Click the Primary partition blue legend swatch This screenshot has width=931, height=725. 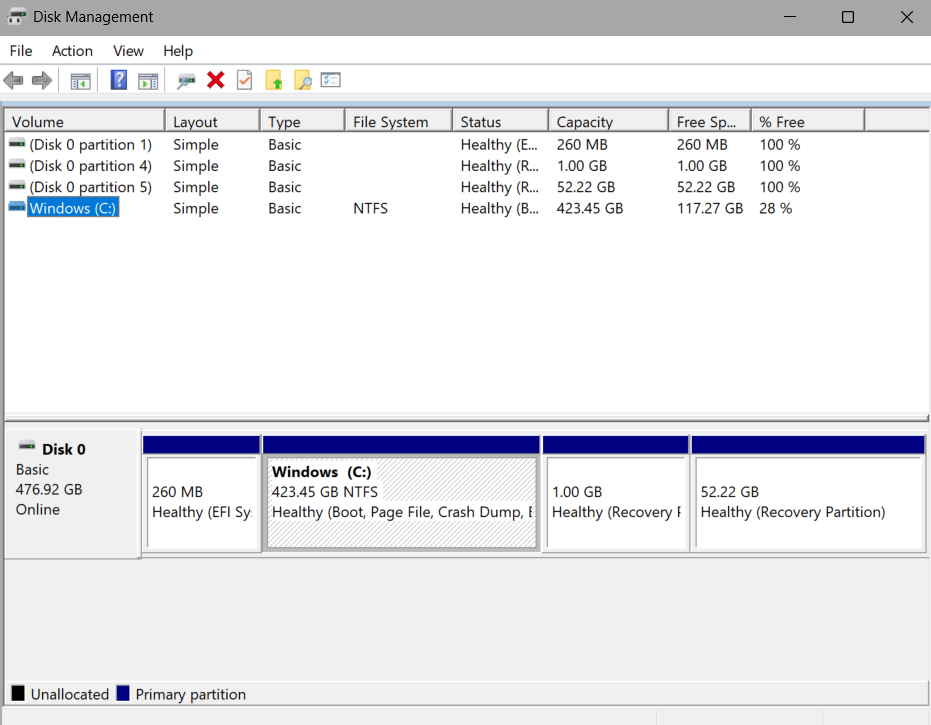[124, 694]
